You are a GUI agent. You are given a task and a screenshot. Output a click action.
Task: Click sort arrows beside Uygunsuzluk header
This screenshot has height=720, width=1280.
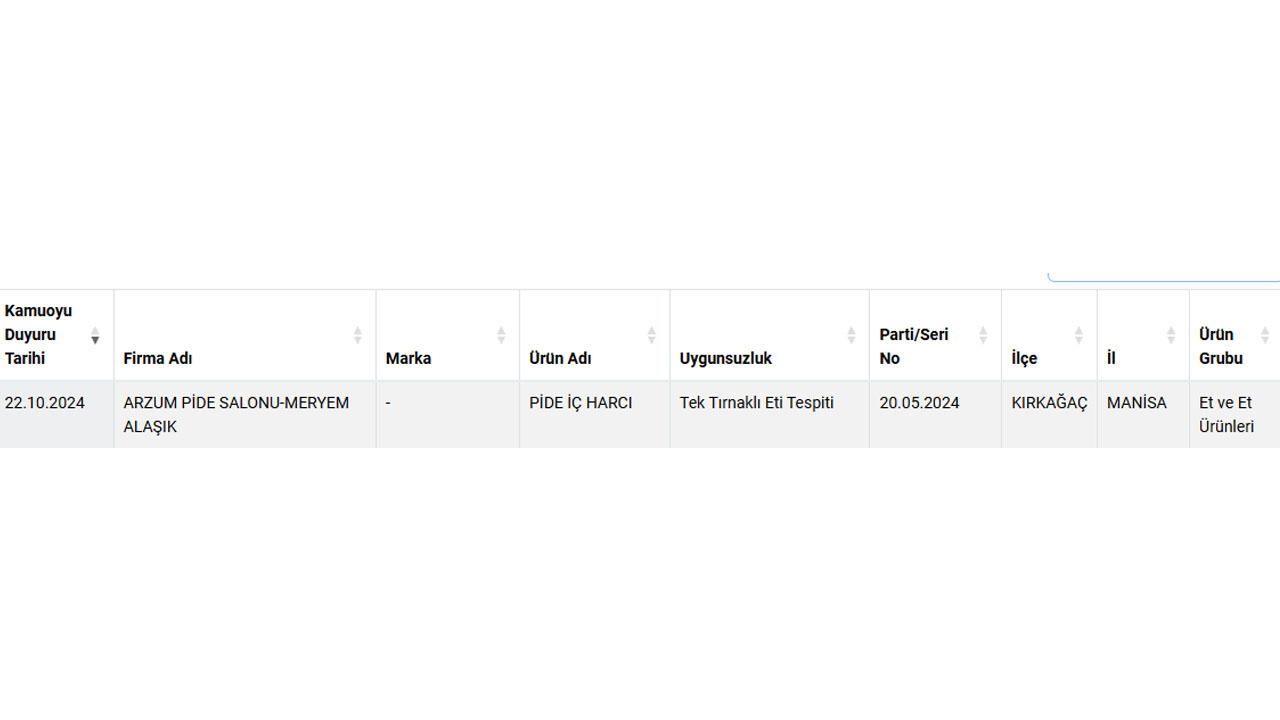(x=851, y=335)
